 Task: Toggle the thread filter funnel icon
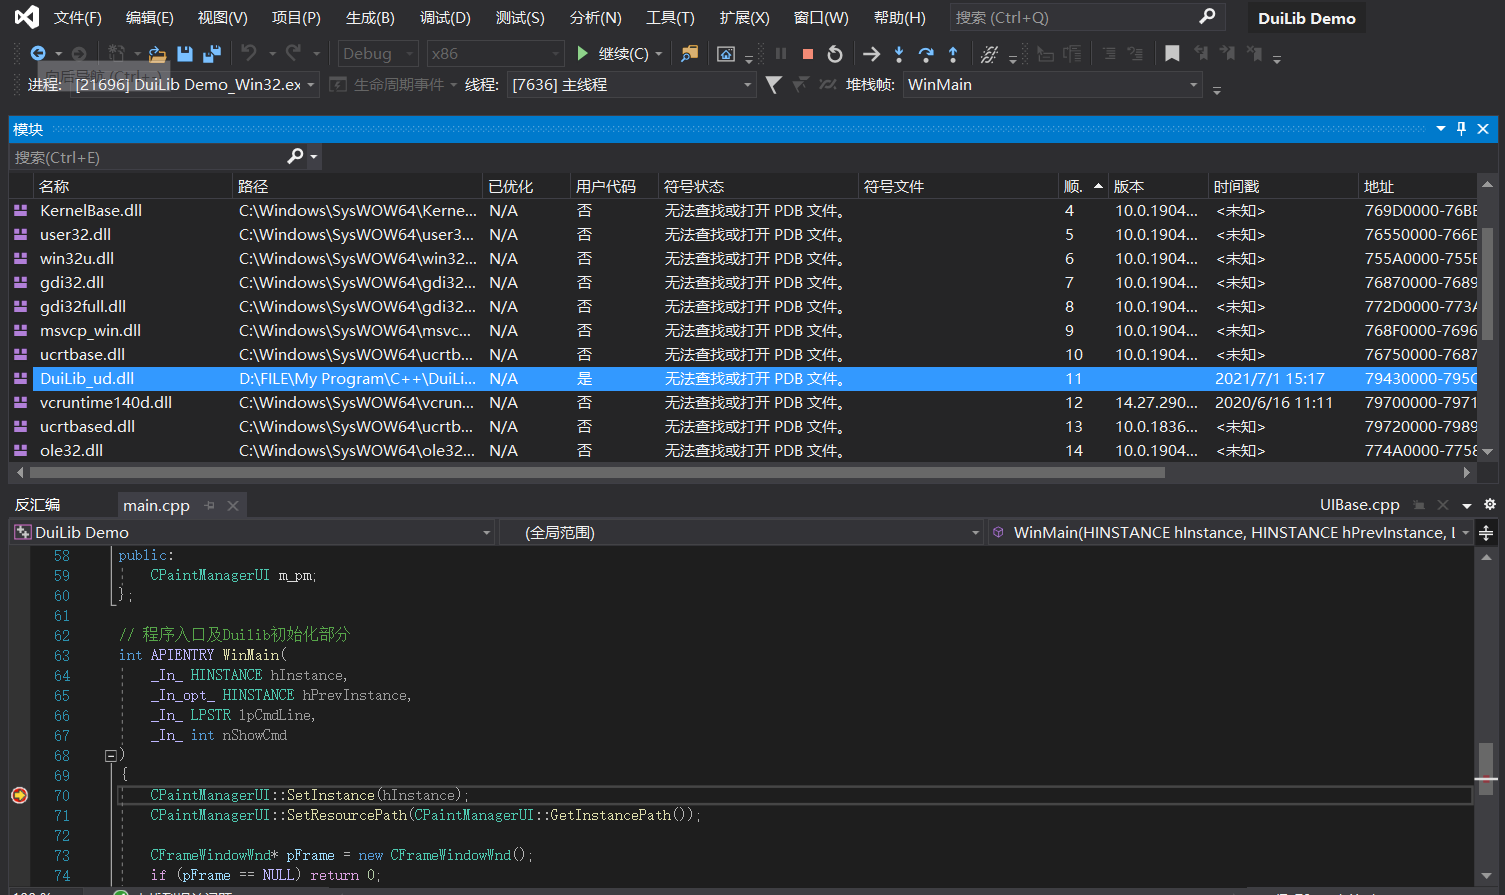[773, 85]
